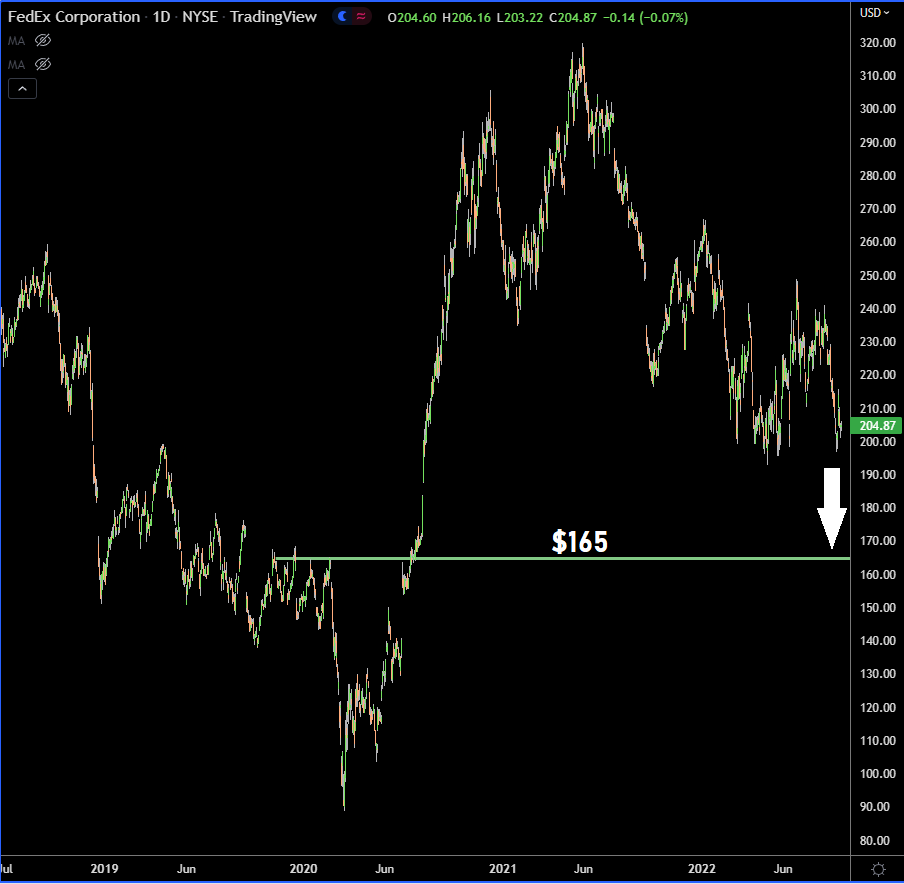
Task: Click the 110.00 price axis label
Action: [x=877, y=741]
